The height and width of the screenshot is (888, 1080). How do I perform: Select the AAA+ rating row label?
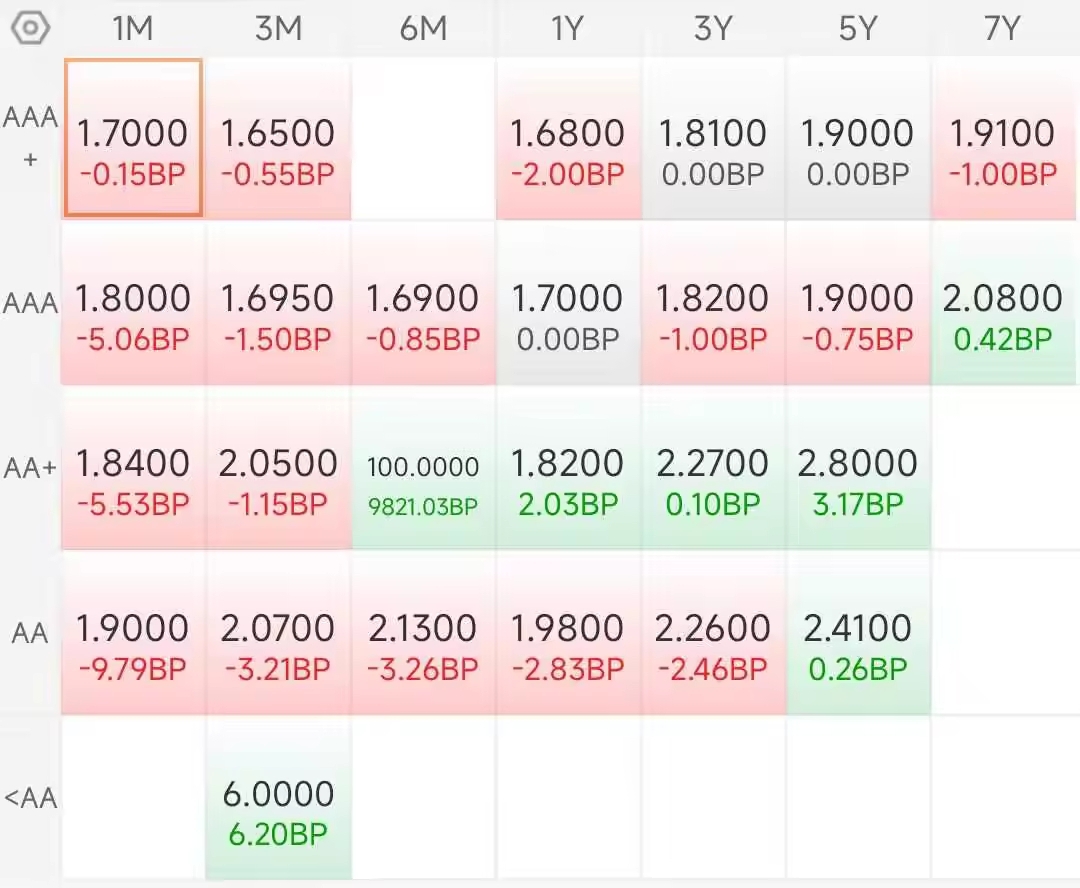[30, 137]
